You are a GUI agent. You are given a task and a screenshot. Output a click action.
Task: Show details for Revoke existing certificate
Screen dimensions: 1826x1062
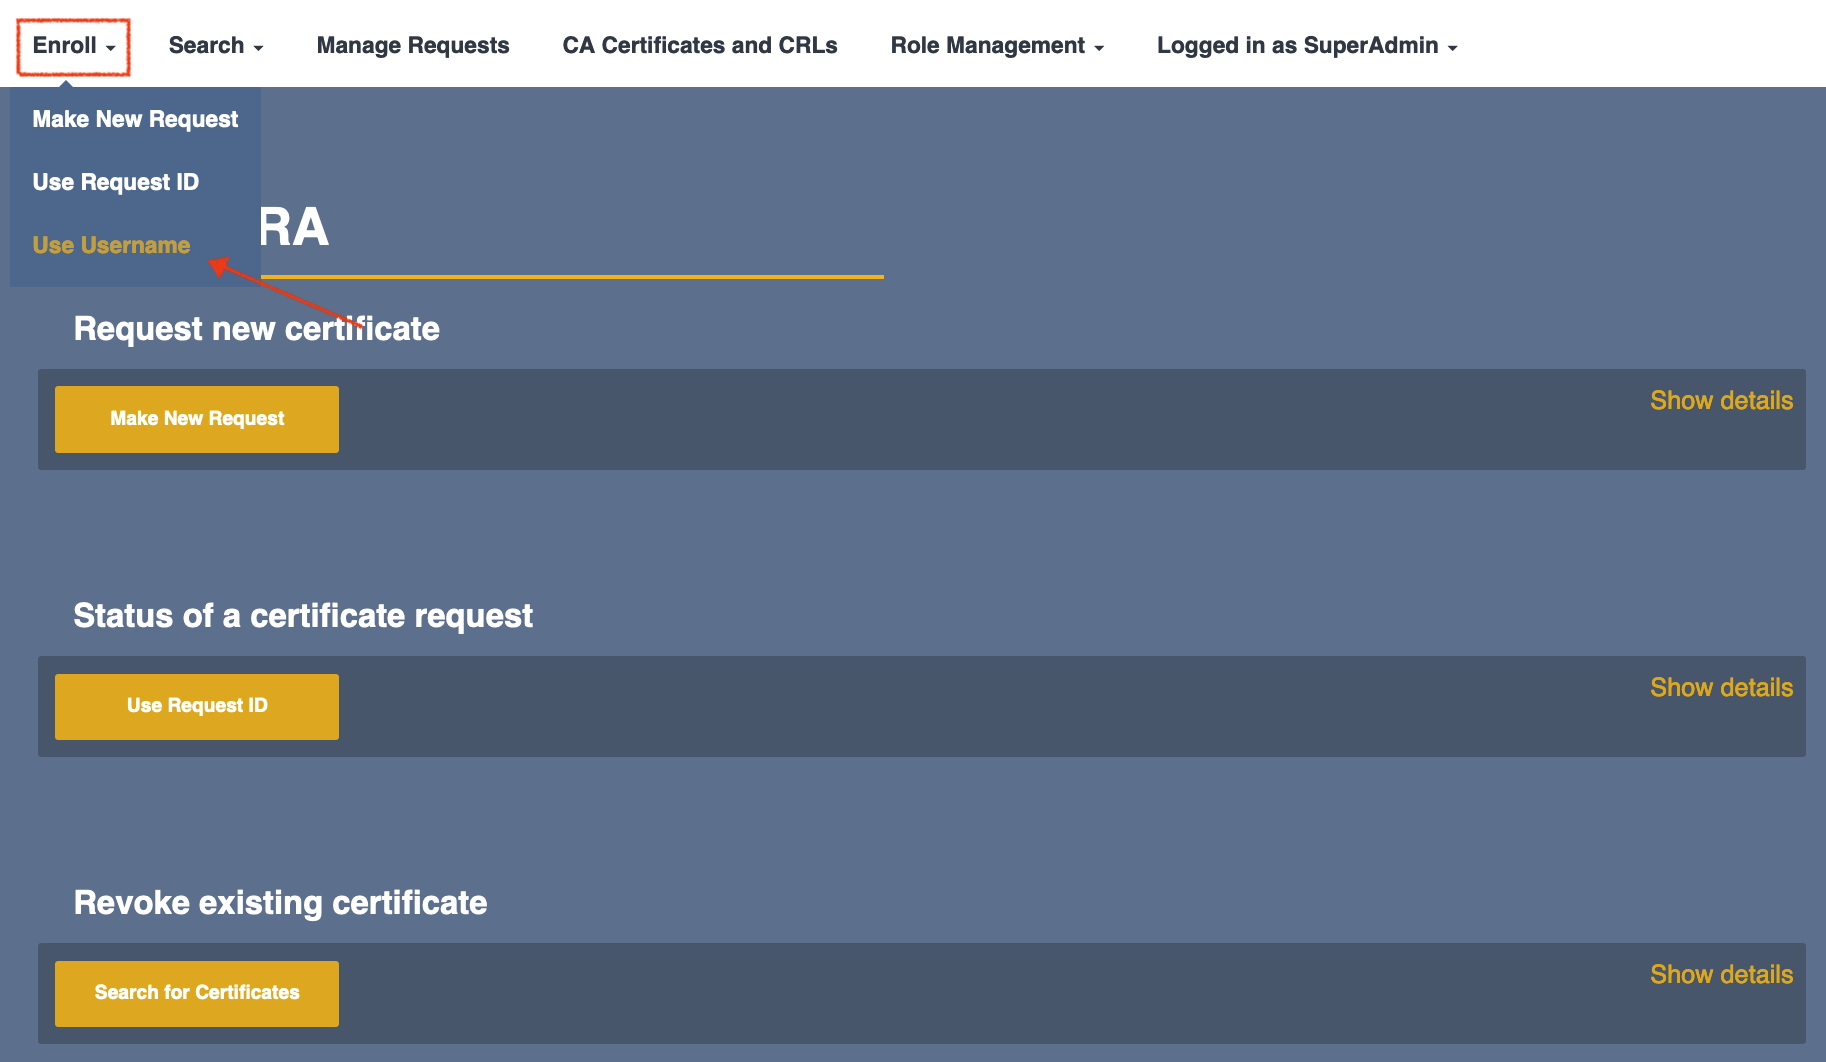(x=1720, y=975)
